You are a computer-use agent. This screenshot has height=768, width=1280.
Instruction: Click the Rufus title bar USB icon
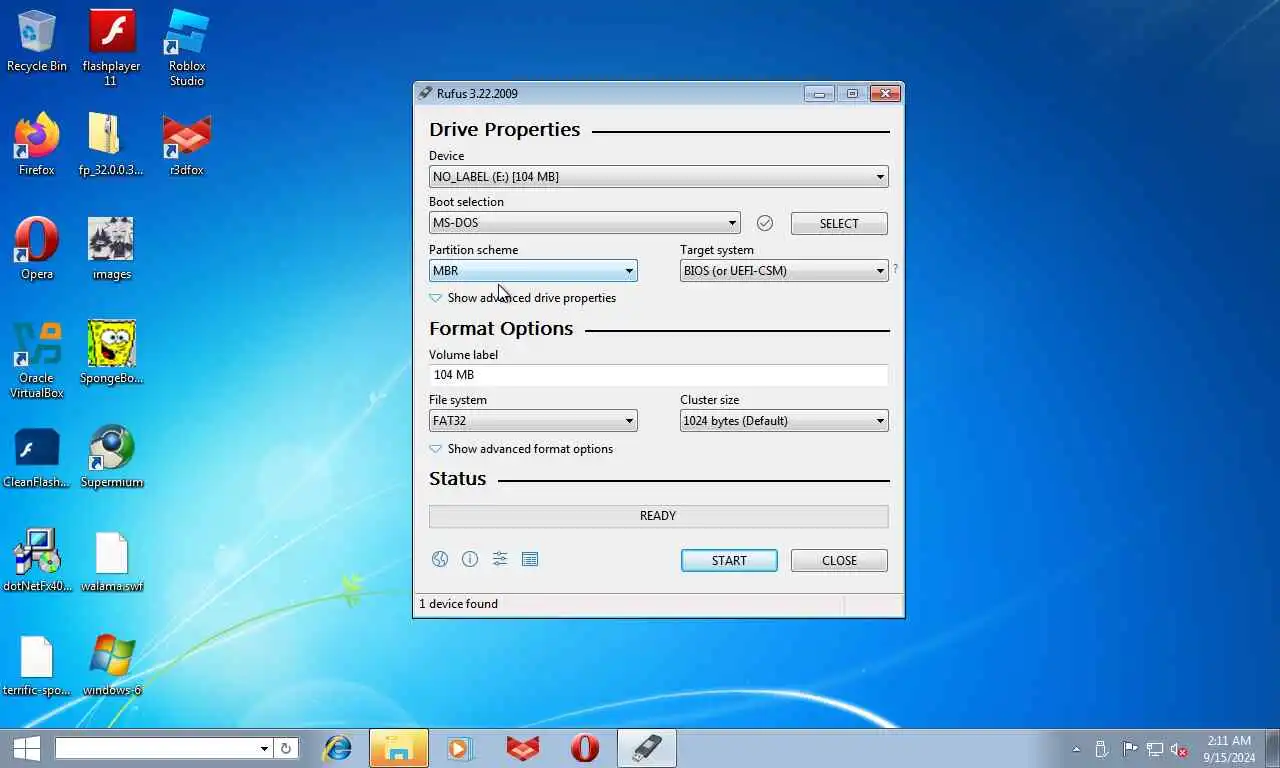(x=426, y=93)
